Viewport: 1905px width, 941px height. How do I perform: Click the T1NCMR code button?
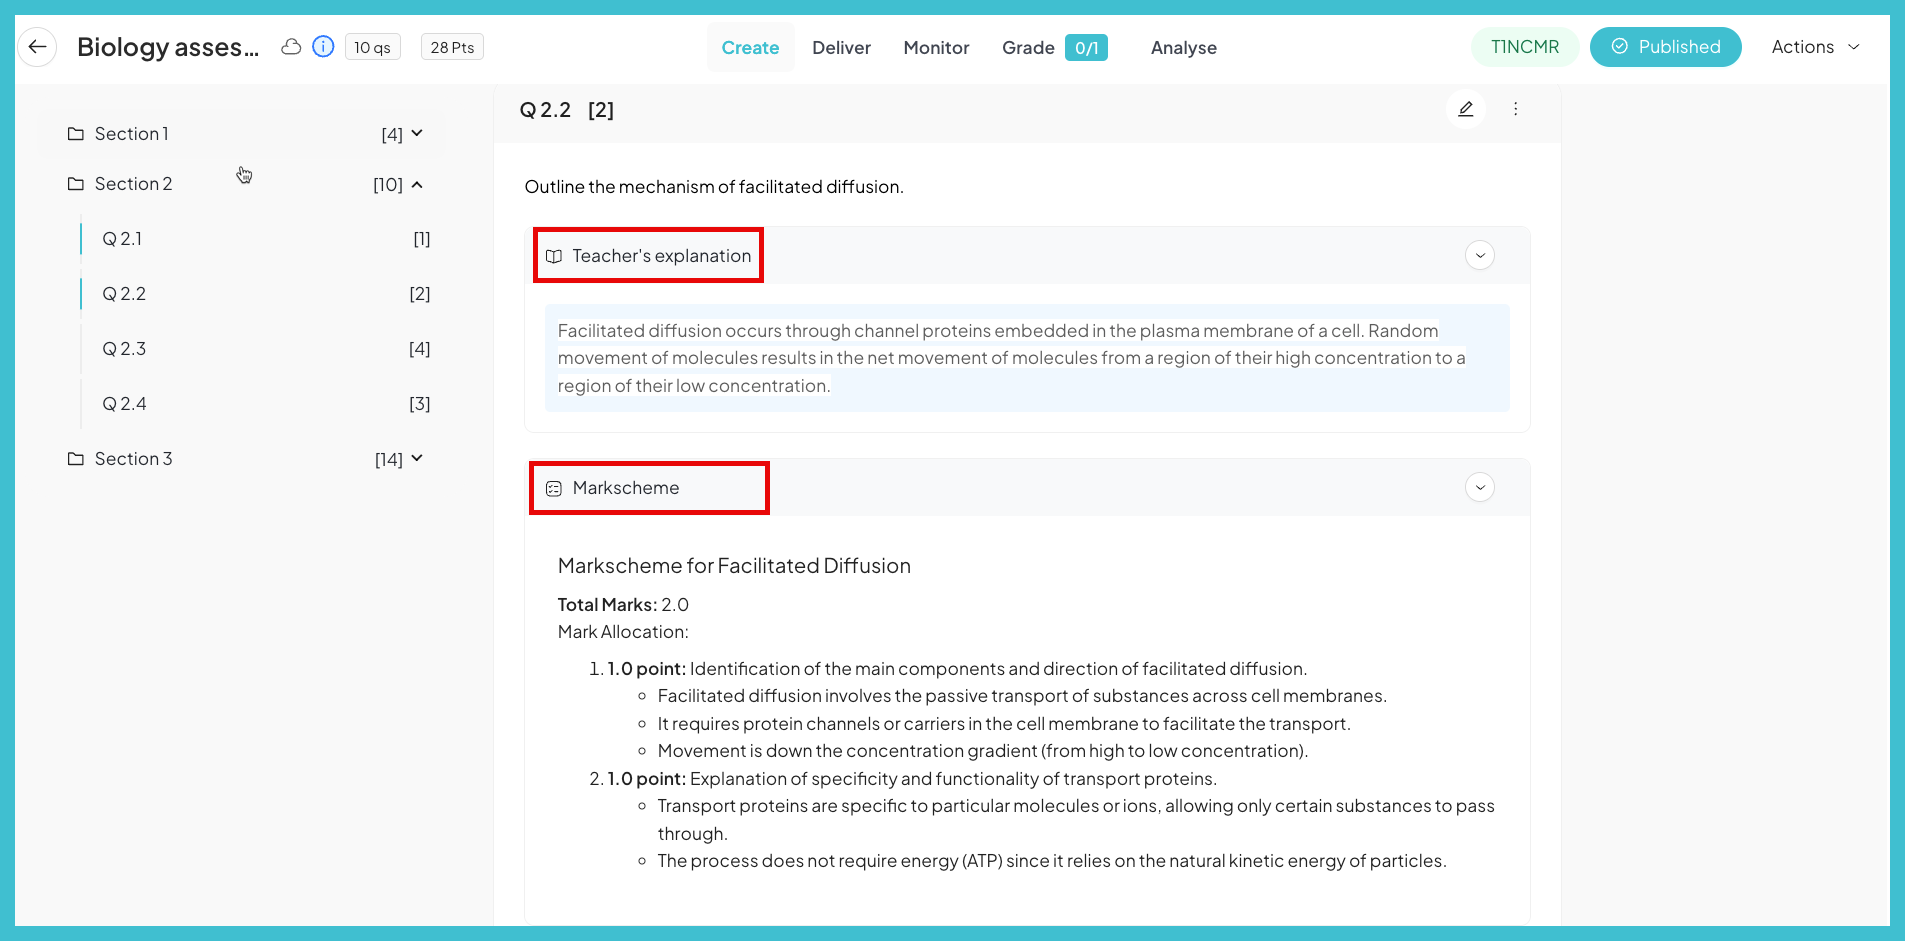[x=1524, y=46]
